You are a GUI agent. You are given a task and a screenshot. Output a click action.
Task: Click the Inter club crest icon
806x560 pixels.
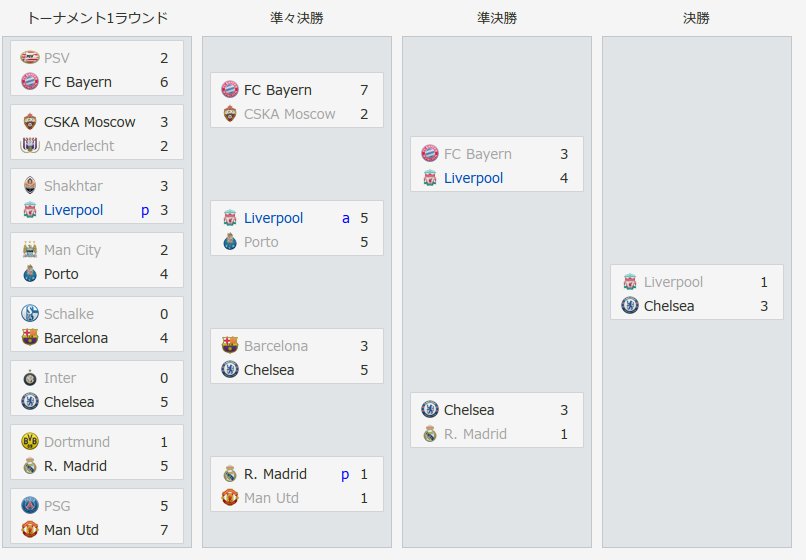(30, 377)
